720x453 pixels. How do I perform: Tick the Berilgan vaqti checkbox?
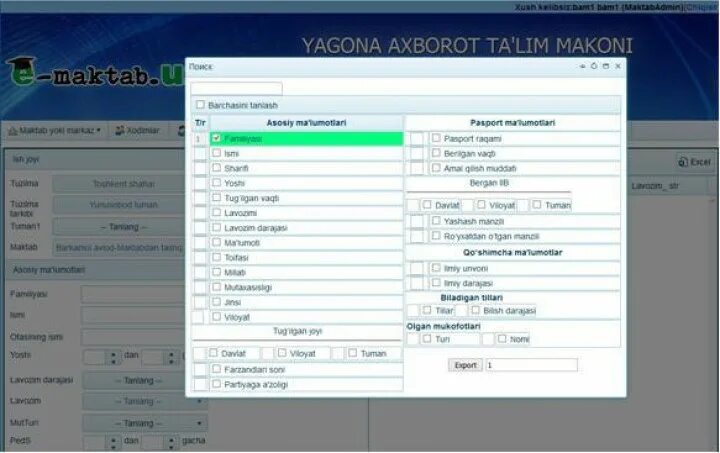(x=436, y=153)
